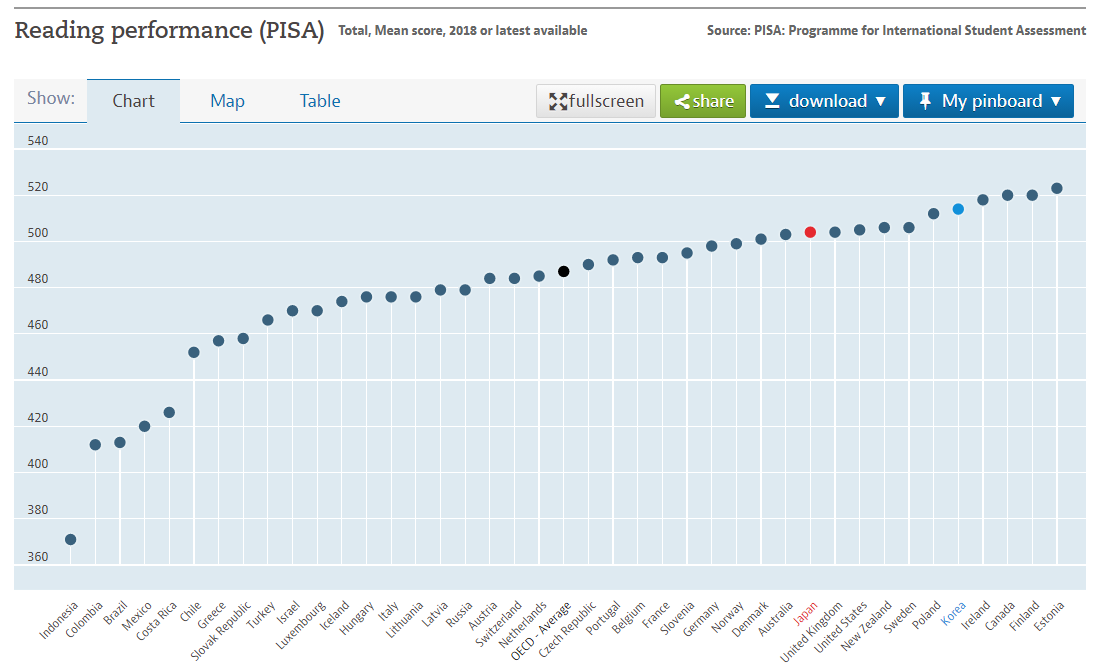
Task: Click the red Japan data point
Action: (x=810, y=232)
